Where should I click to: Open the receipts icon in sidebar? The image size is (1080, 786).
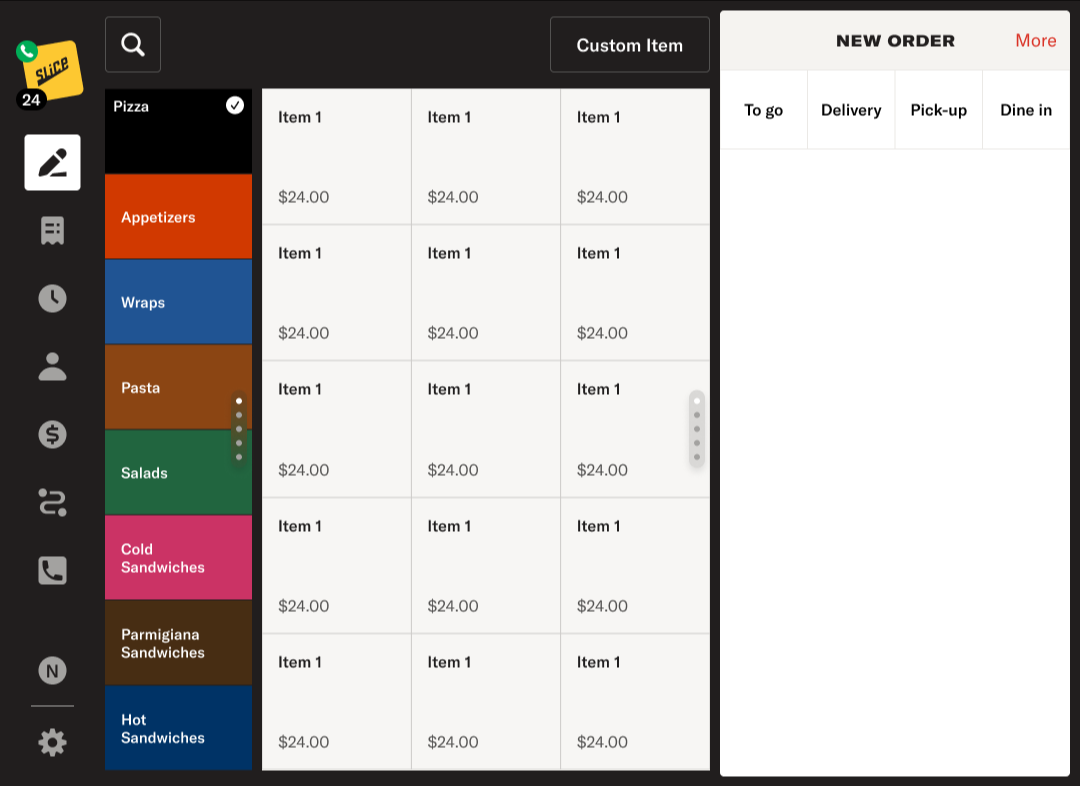pyautogui.click(x=52, y=231)
